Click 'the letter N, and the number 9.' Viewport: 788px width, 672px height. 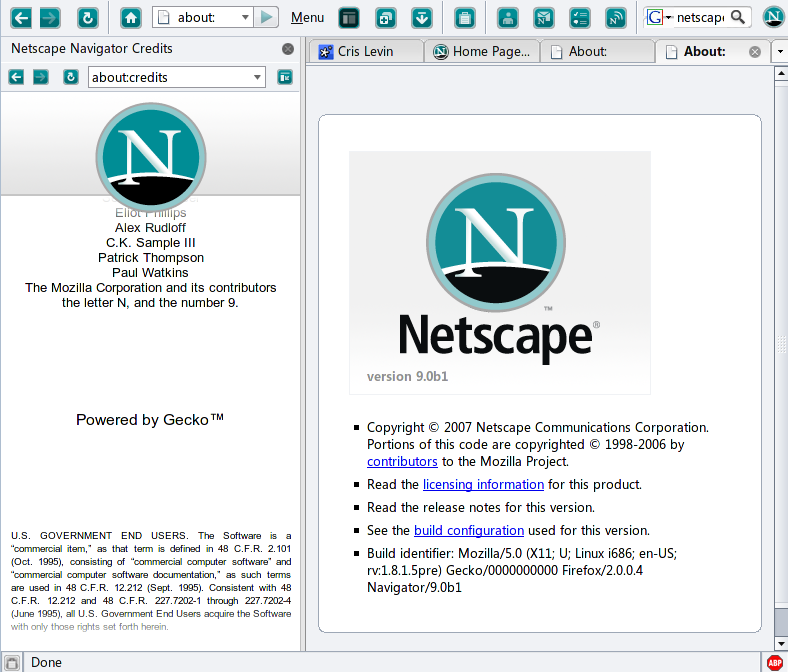tap(150, 303)
